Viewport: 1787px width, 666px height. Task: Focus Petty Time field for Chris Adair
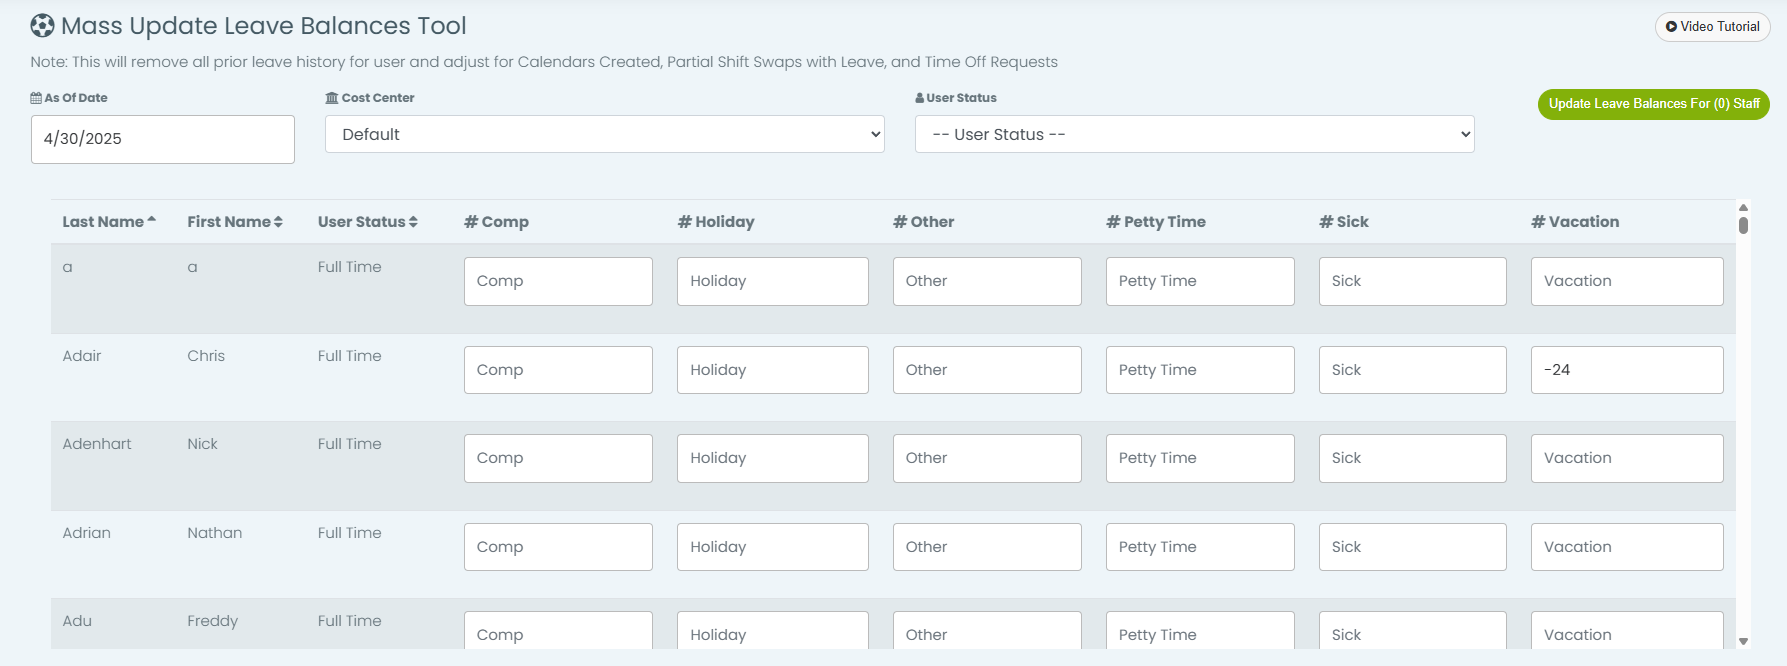pos(1200,370)
